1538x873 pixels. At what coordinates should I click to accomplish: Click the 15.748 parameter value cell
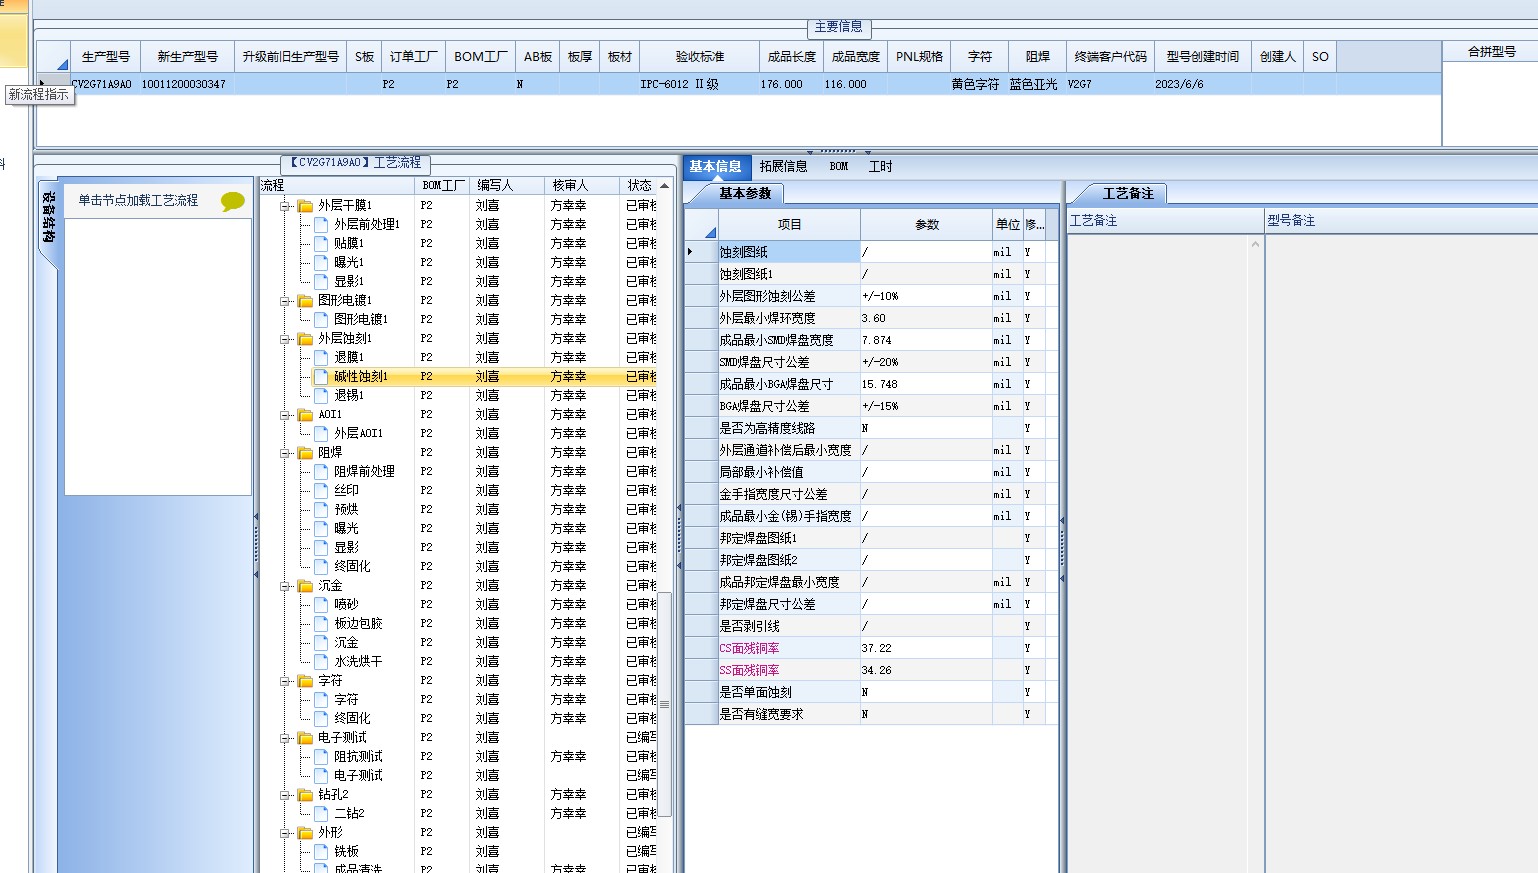click(x=926, y=384)
